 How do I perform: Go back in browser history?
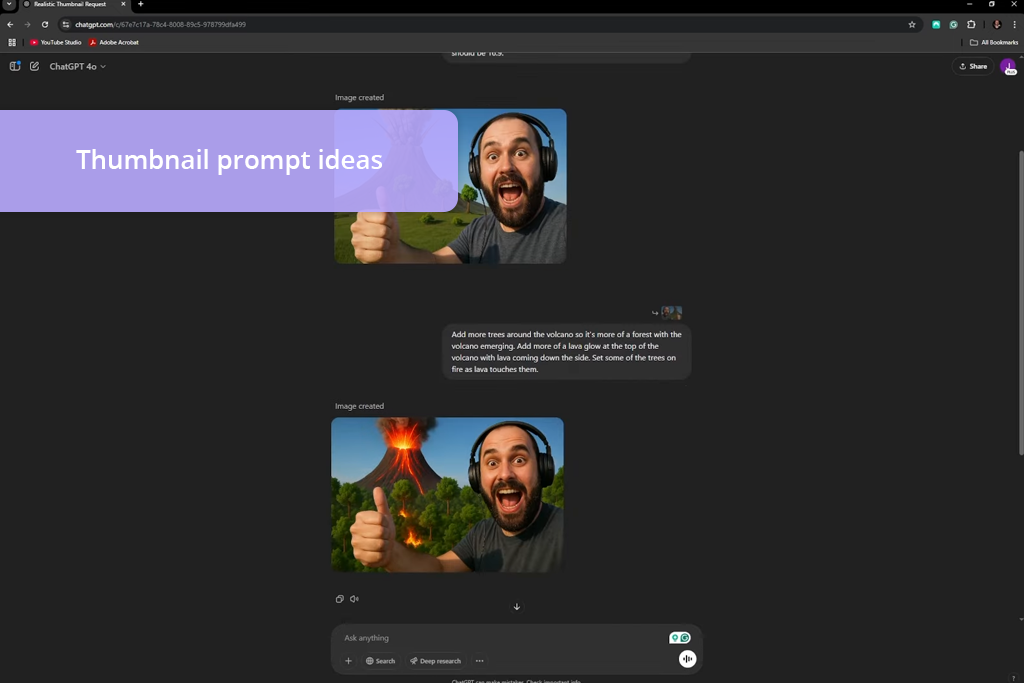click(x=10, y=24)
